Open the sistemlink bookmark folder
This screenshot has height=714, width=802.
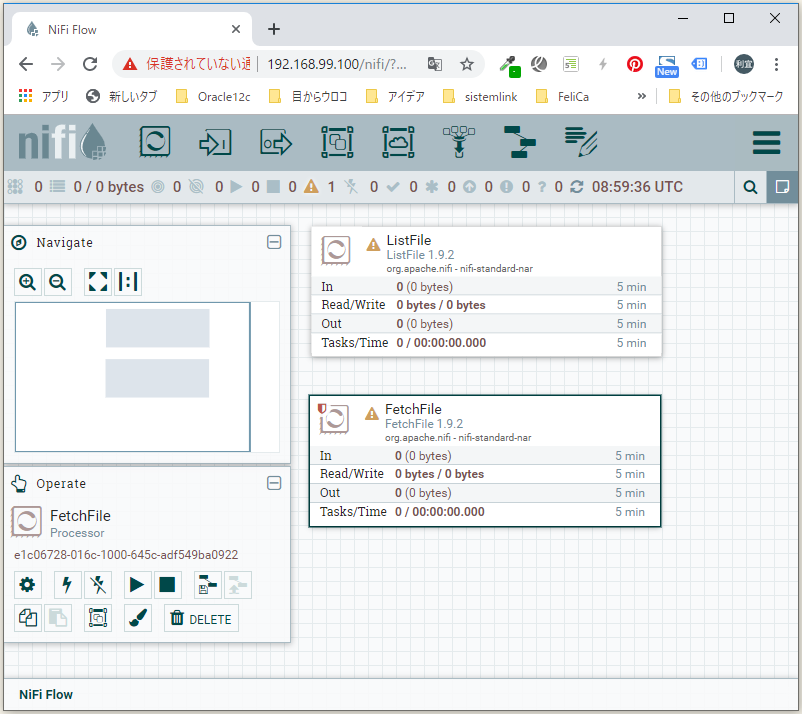coord(480,97)
